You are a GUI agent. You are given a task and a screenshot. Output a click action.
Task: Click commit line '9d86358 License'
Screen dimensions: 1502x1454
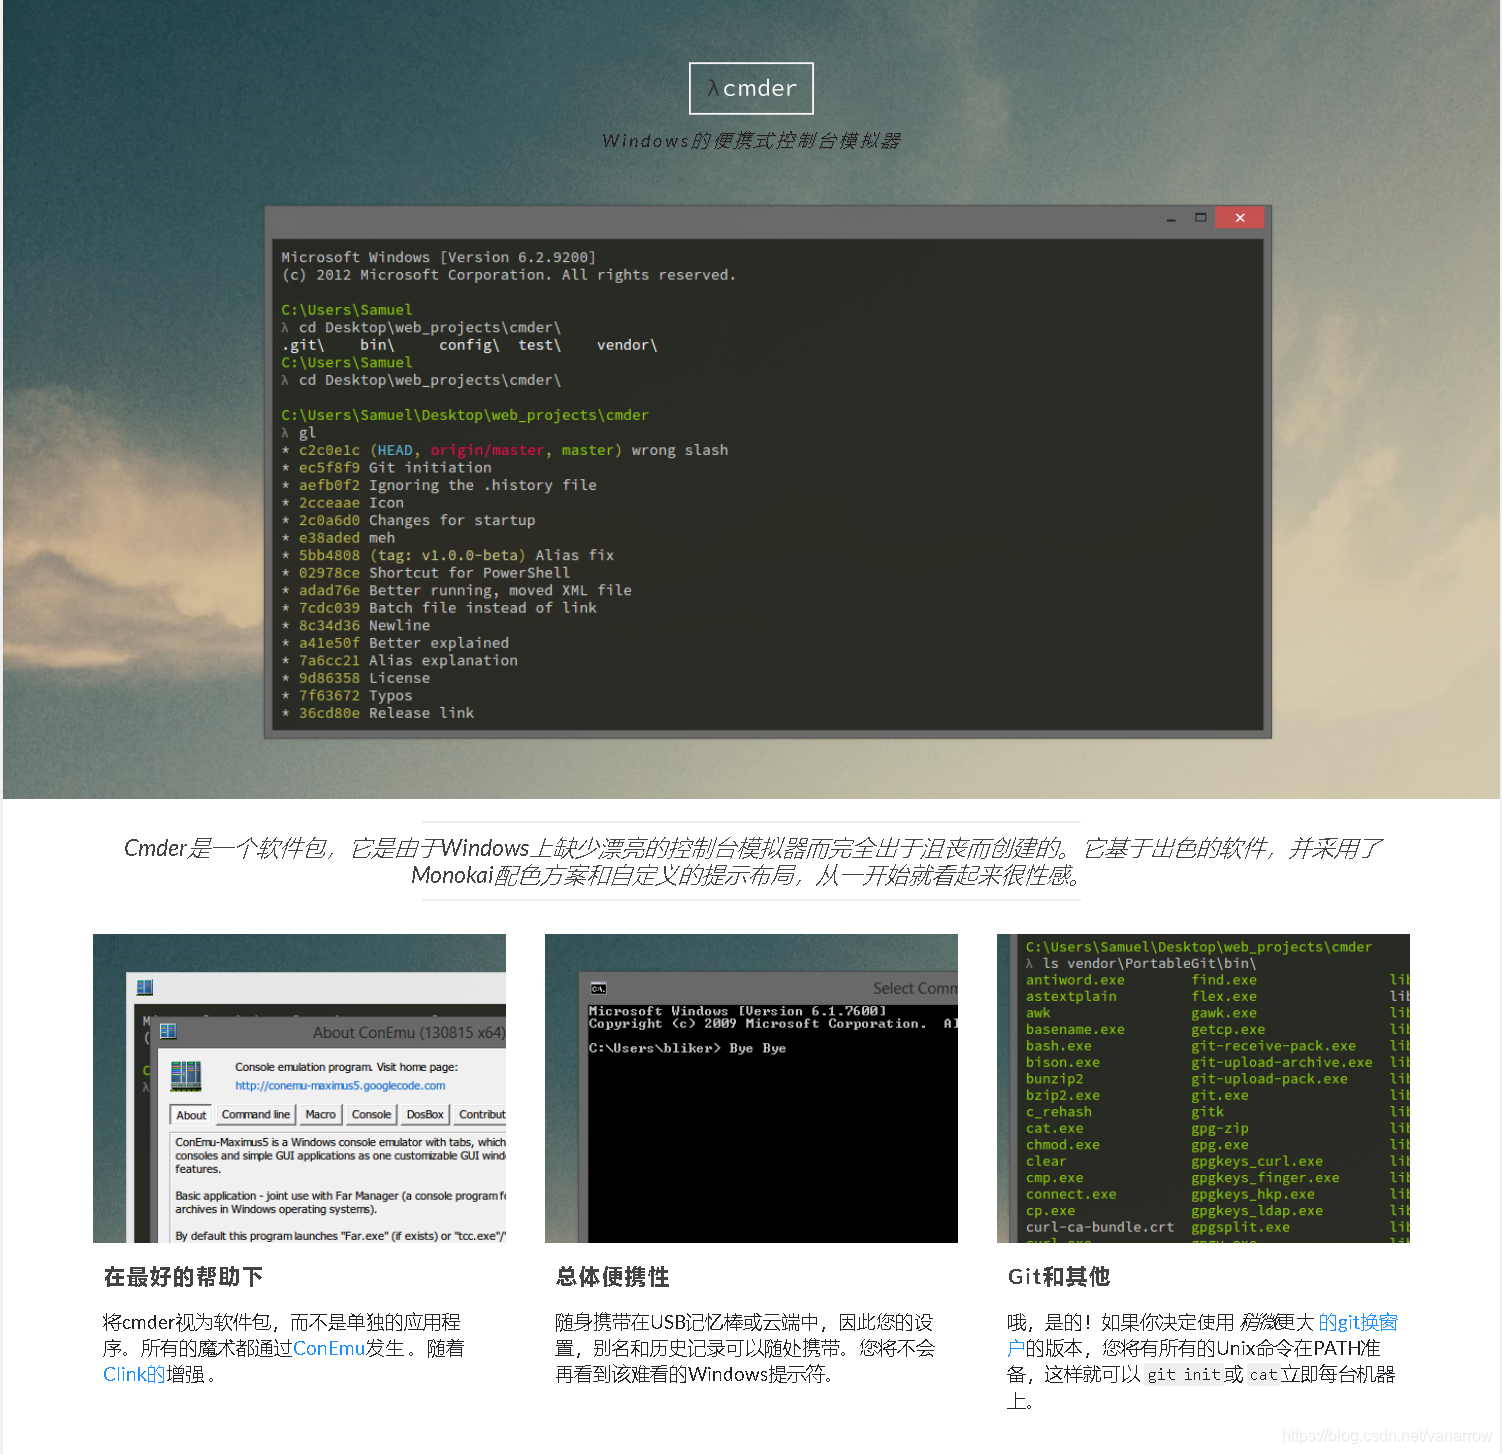point(356,678)
